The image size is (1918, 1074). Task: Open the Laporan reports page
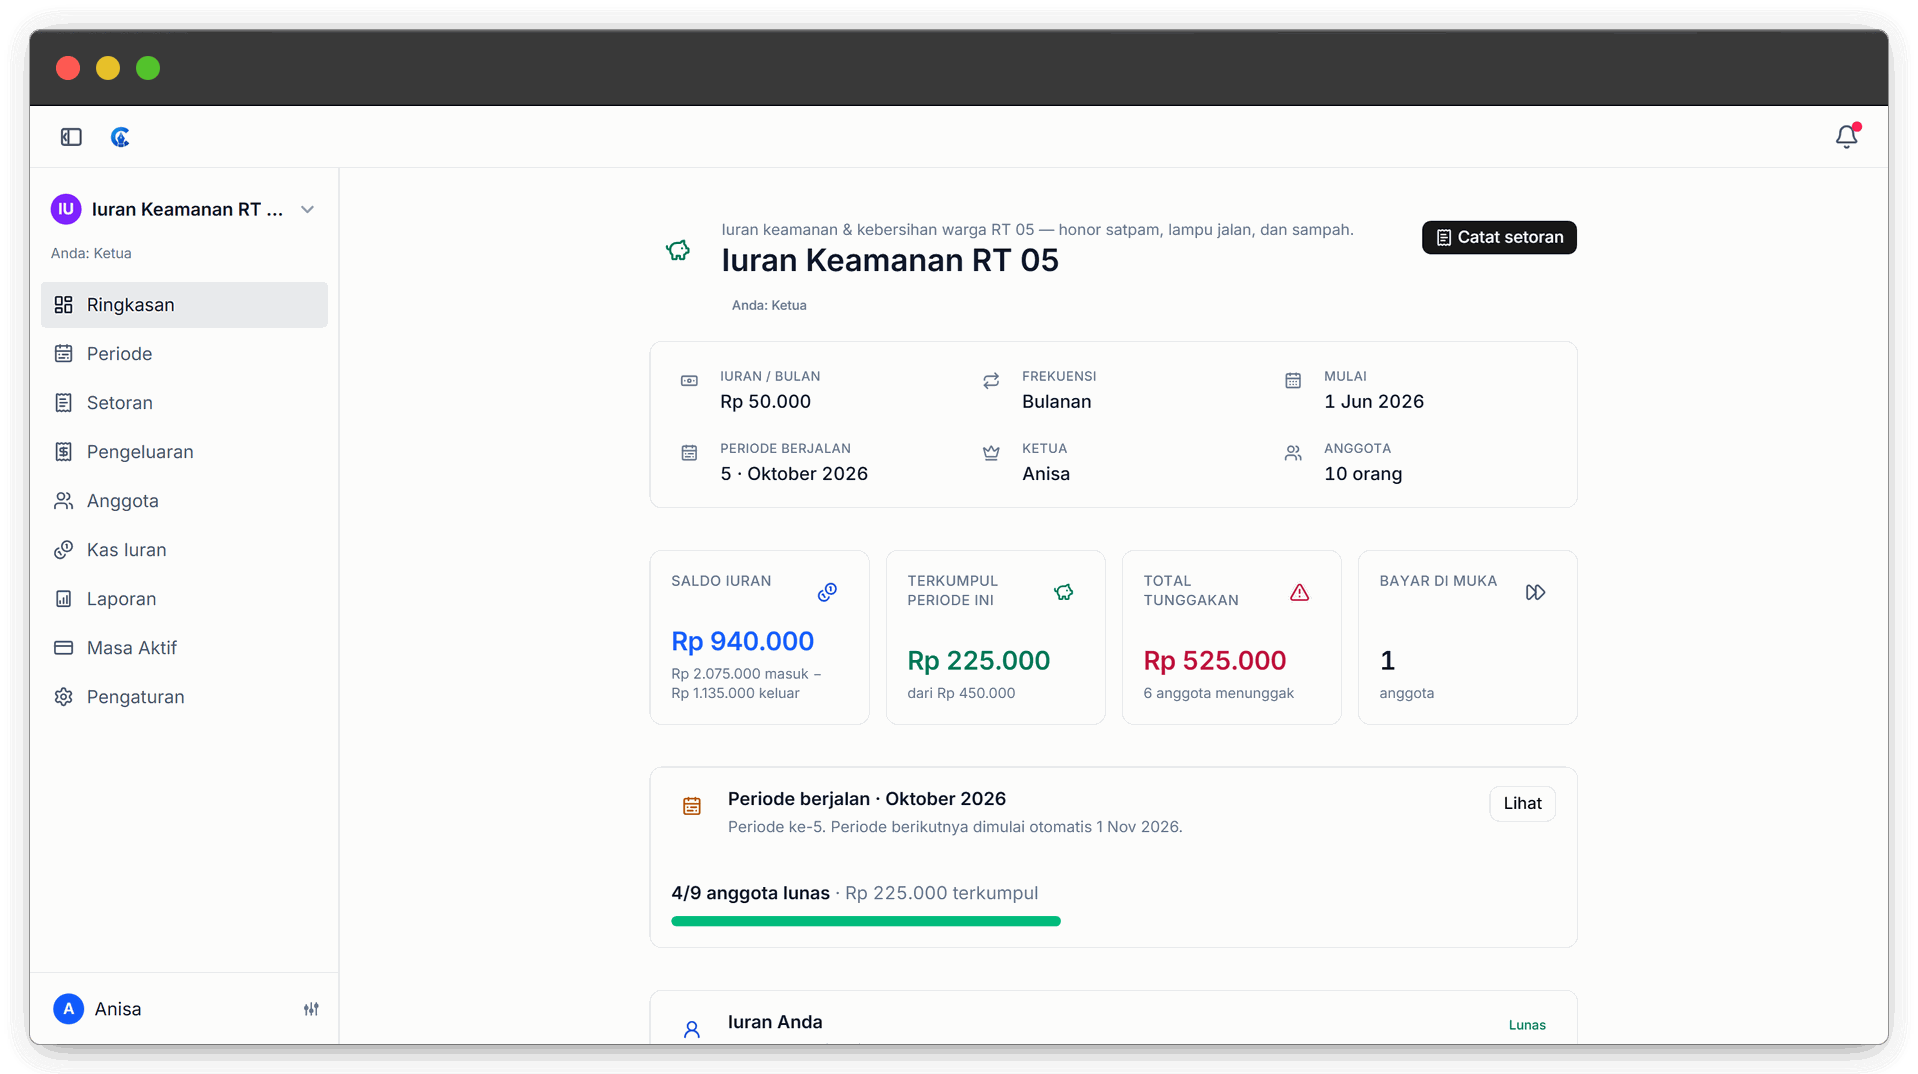coord(184,599)
